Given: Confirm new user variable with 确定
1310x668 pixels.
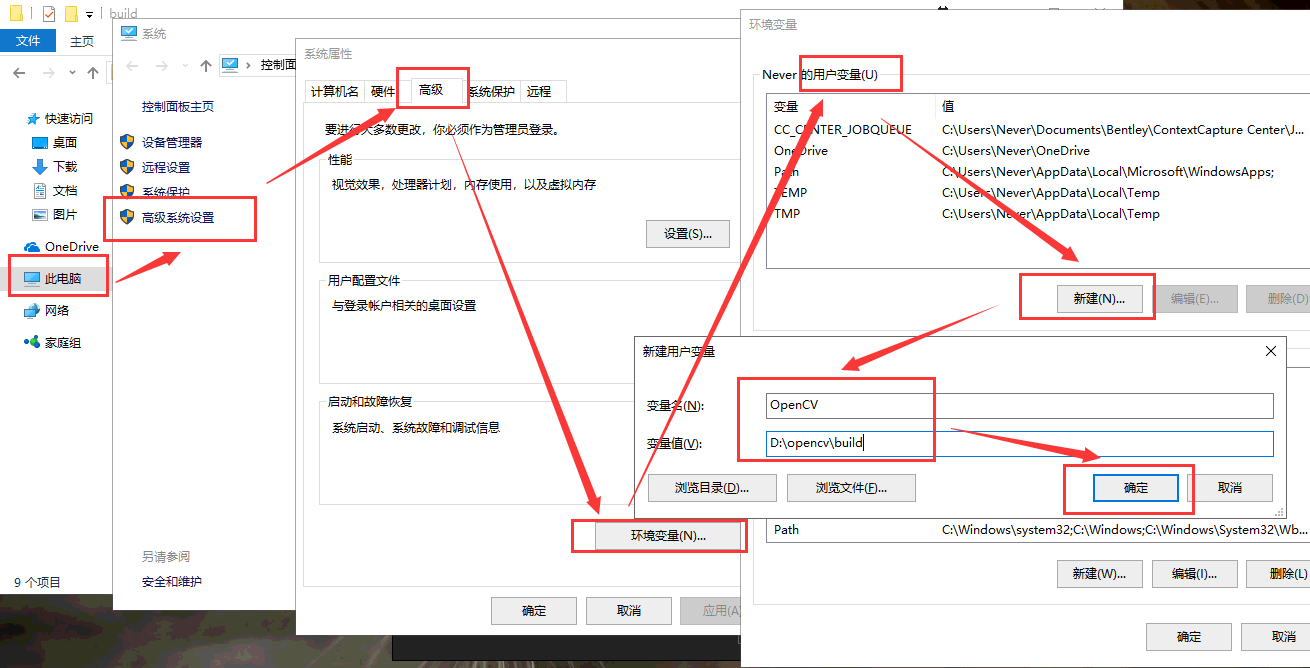Looking at the screenshot, I should tap(1136, 488).
